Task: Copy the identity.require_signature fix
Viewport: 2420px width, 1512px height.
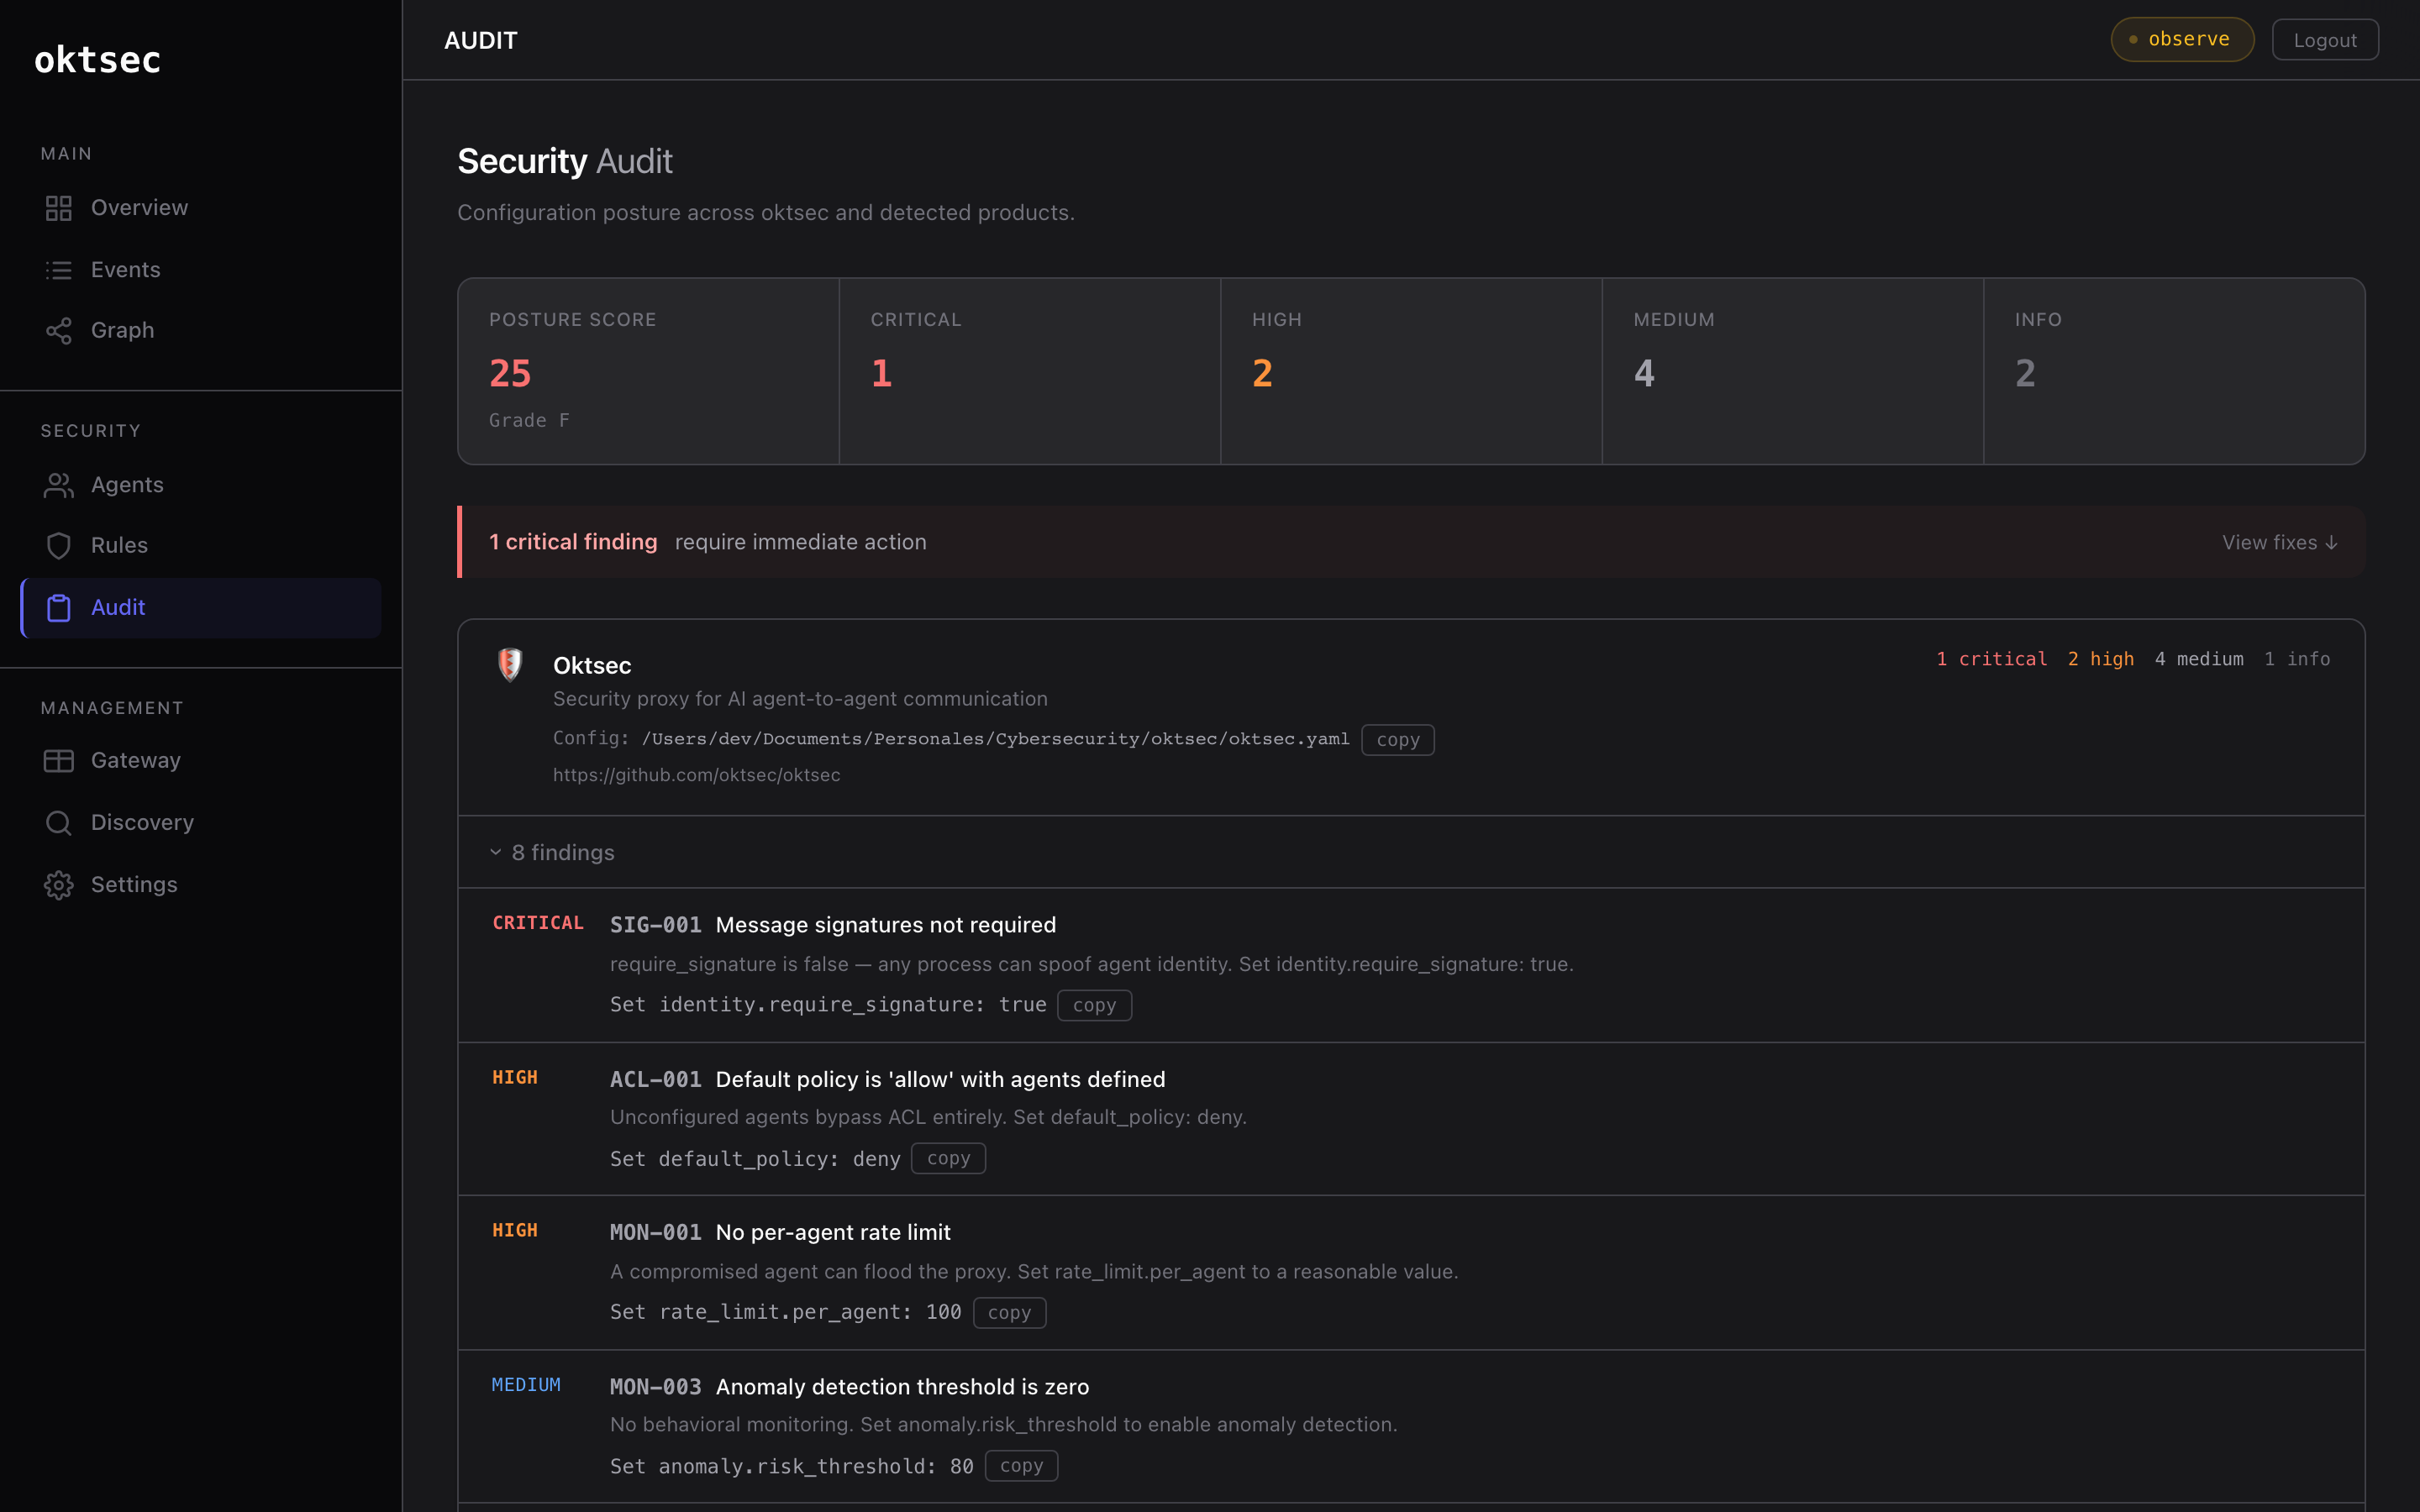Action: point(1094,1005)
